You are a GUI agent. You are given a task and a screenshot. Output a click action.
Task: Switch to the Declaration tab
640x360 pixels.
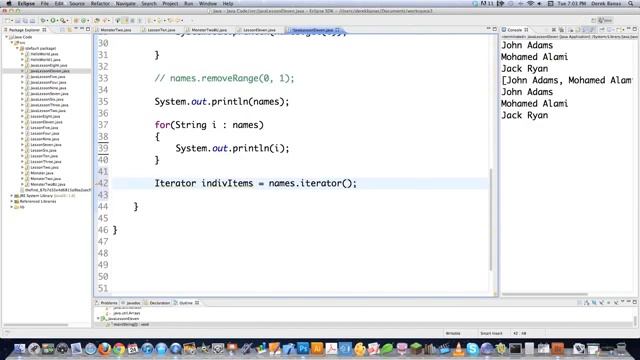pyautogui.click(x=159, y=303)
